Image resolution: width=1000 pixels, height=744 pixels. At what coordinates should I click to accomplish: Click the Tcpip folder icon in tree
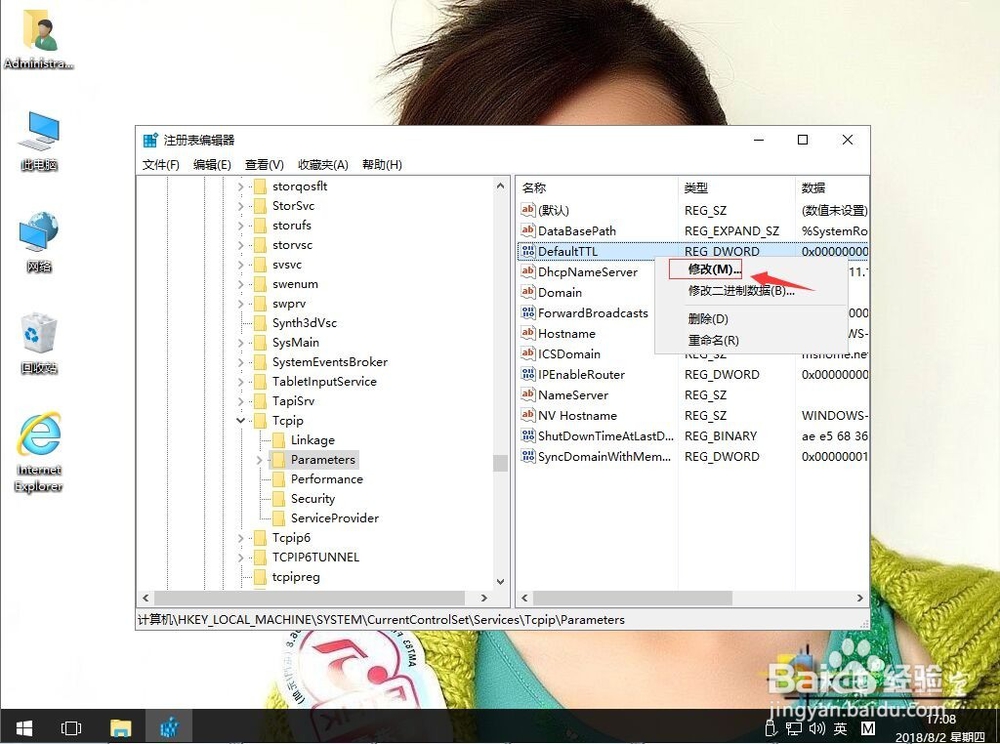pyautogui.click(x=260, y=421)
